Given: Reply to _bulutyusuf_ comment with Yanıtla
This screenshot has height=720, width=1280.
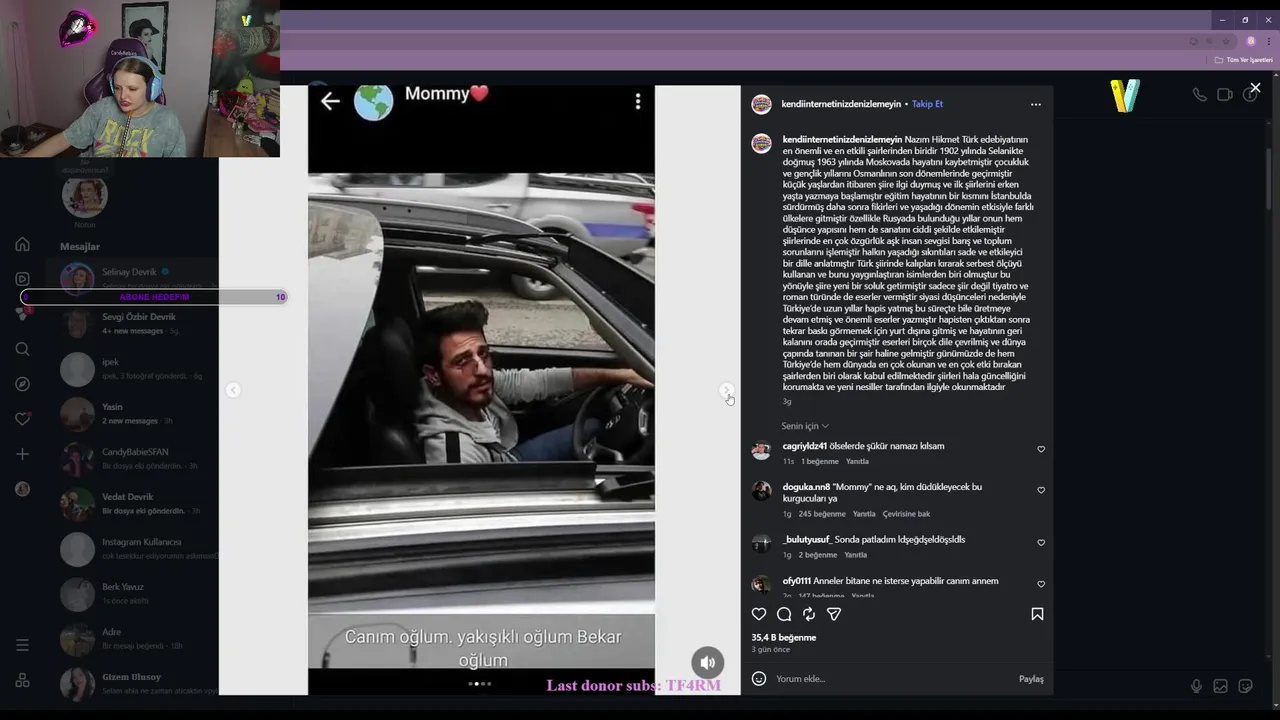Looking at the screenshot, I should click(855, 555).
